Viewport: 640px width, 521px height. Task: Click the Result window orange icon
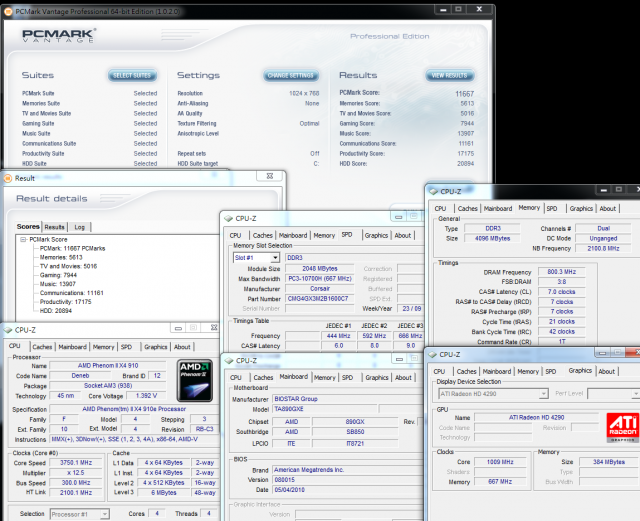[8, 178]
